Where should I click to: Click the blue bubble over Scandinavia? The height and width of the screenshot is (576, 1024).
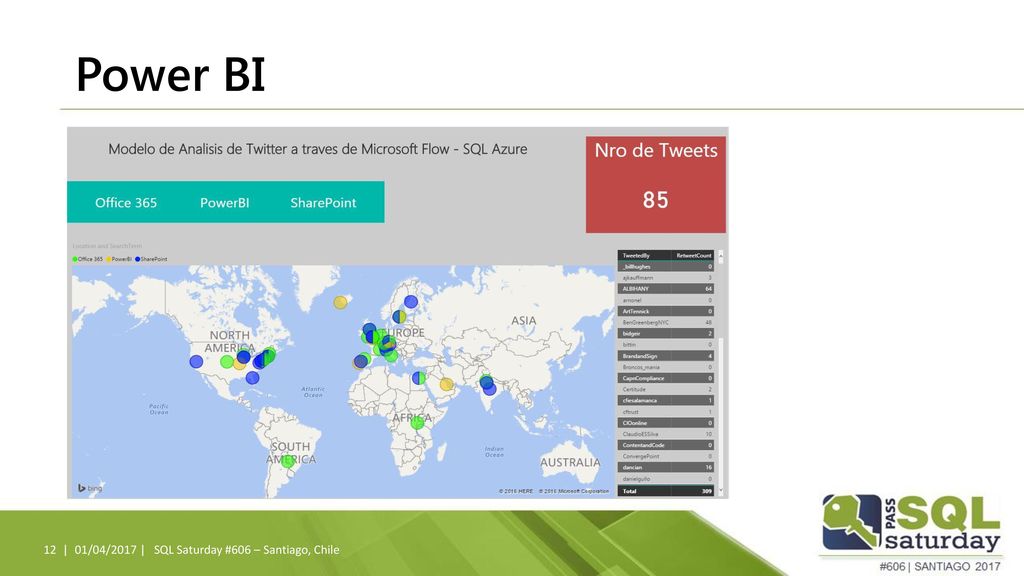point(411,301)
